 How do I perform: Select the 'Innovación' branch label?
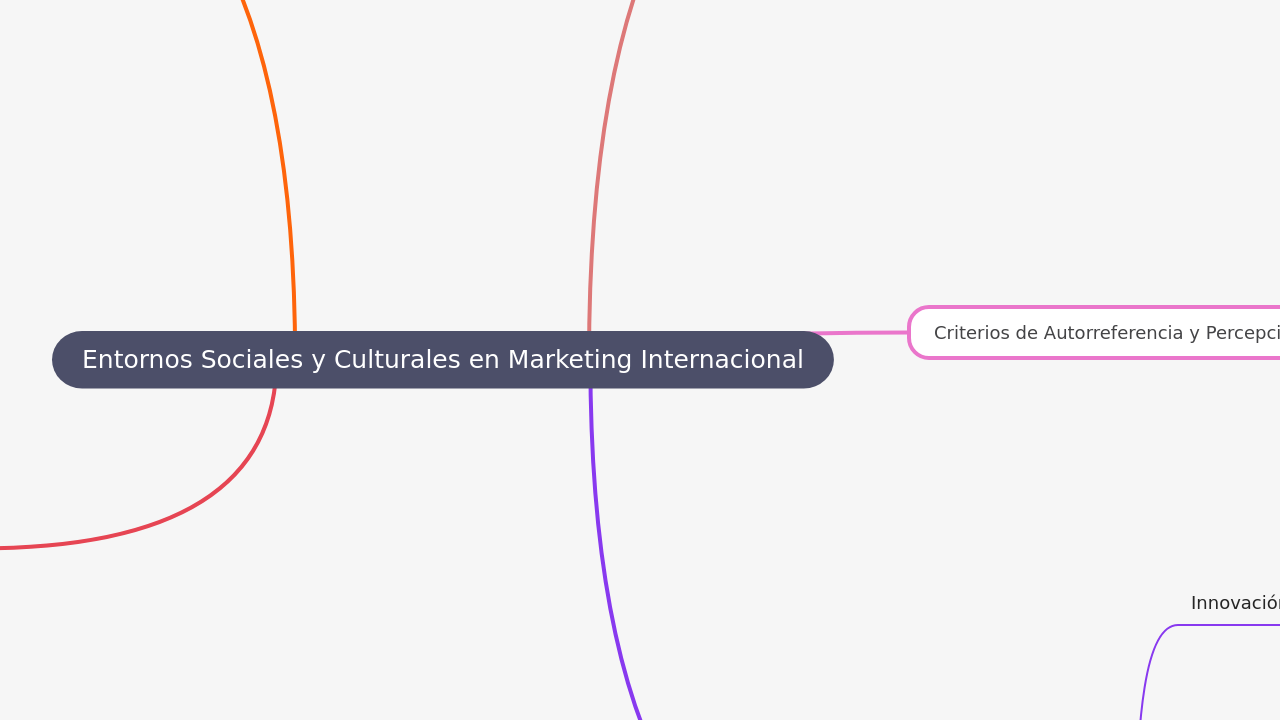(x=1236, y=602)
